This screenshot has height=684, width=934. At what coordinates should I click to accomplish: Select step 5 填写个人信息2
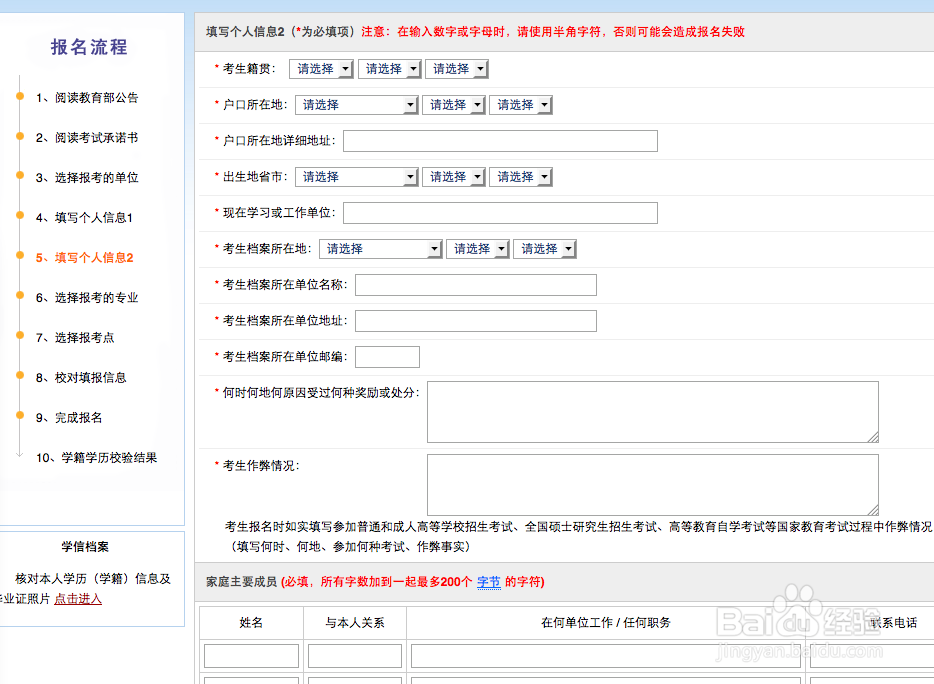(x=84, y=257)
